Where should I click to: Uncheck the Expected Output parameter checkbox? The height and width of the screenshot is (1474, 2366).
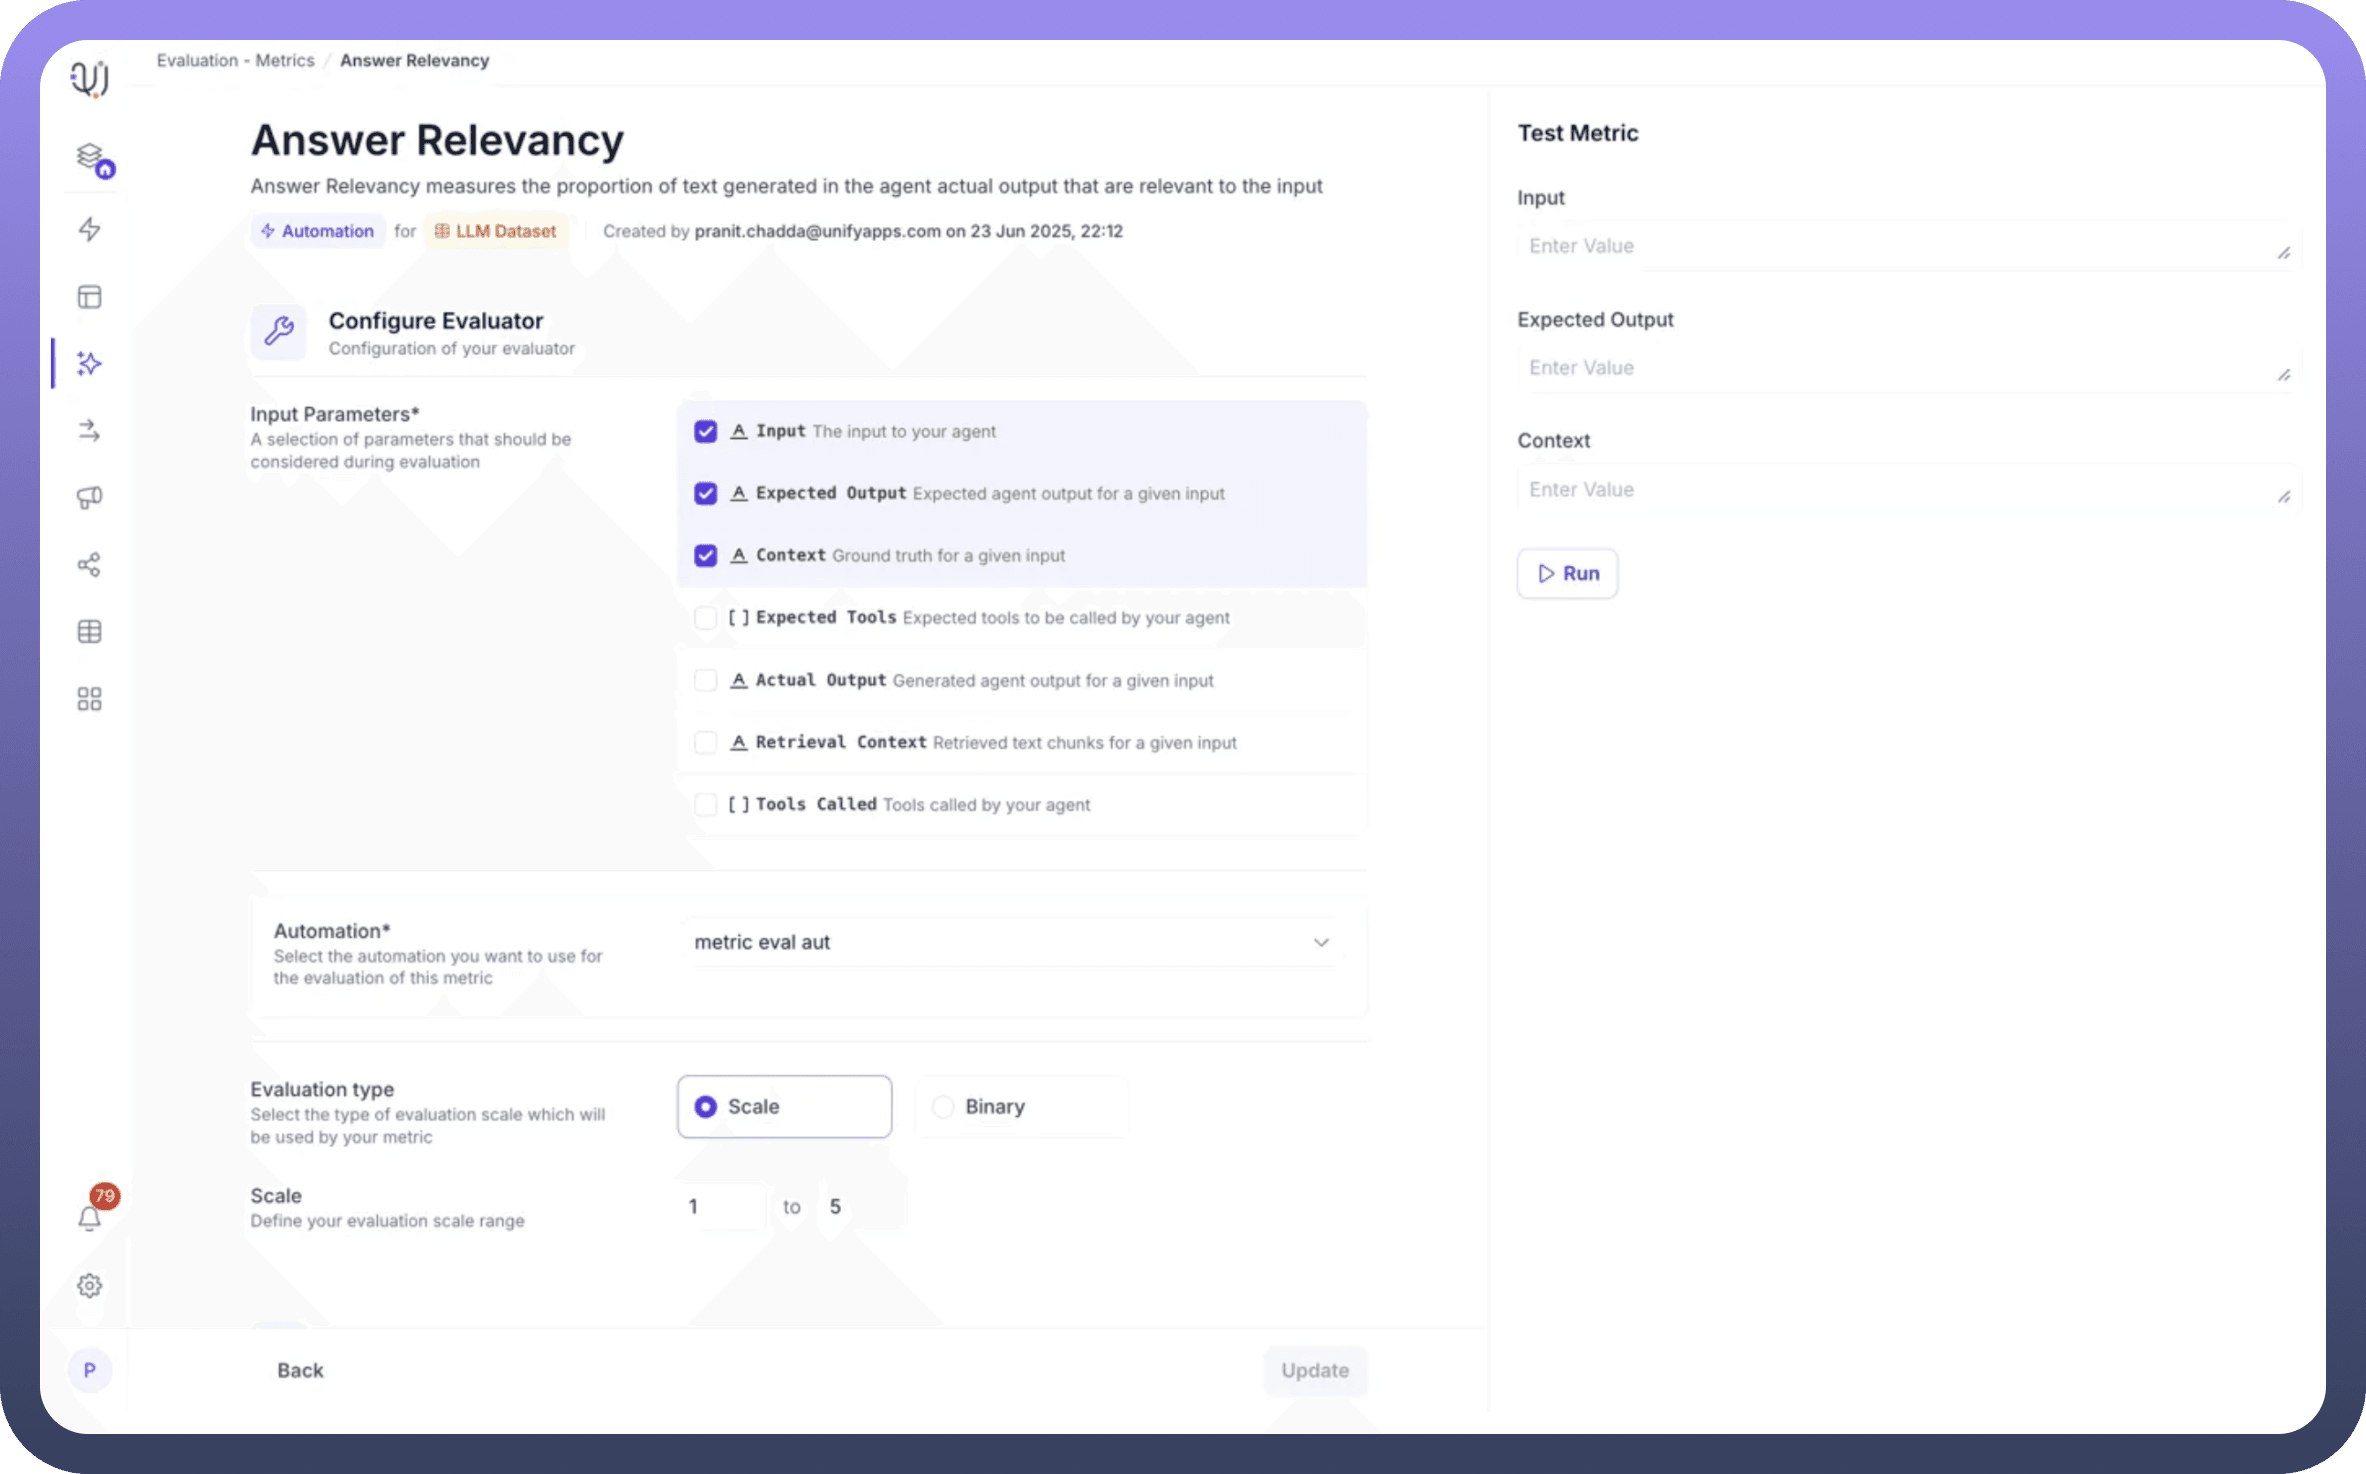click(705, 494)
